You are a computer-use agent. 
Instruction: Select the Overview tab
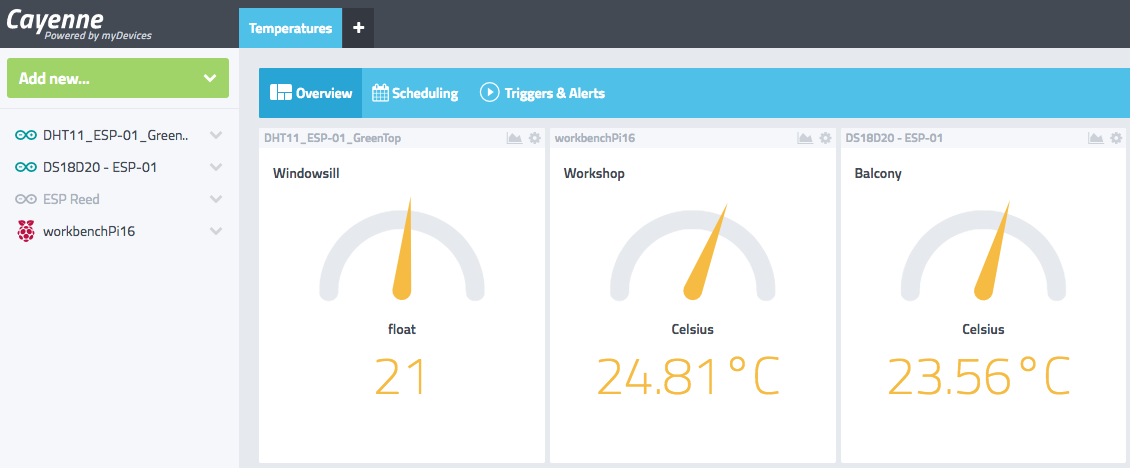tap(311, 93)
